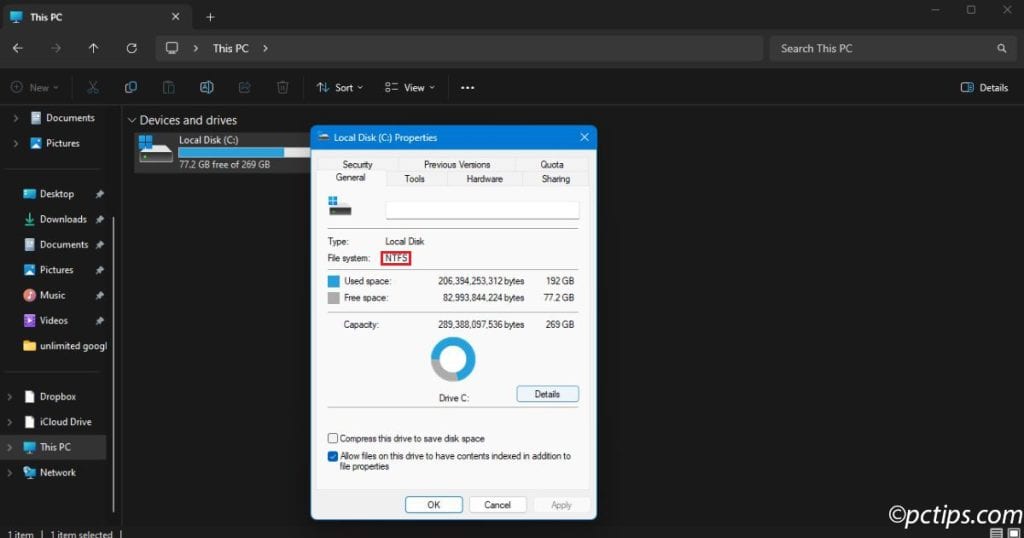Uncheck Allow files to have contents indexed

point(332,456)
